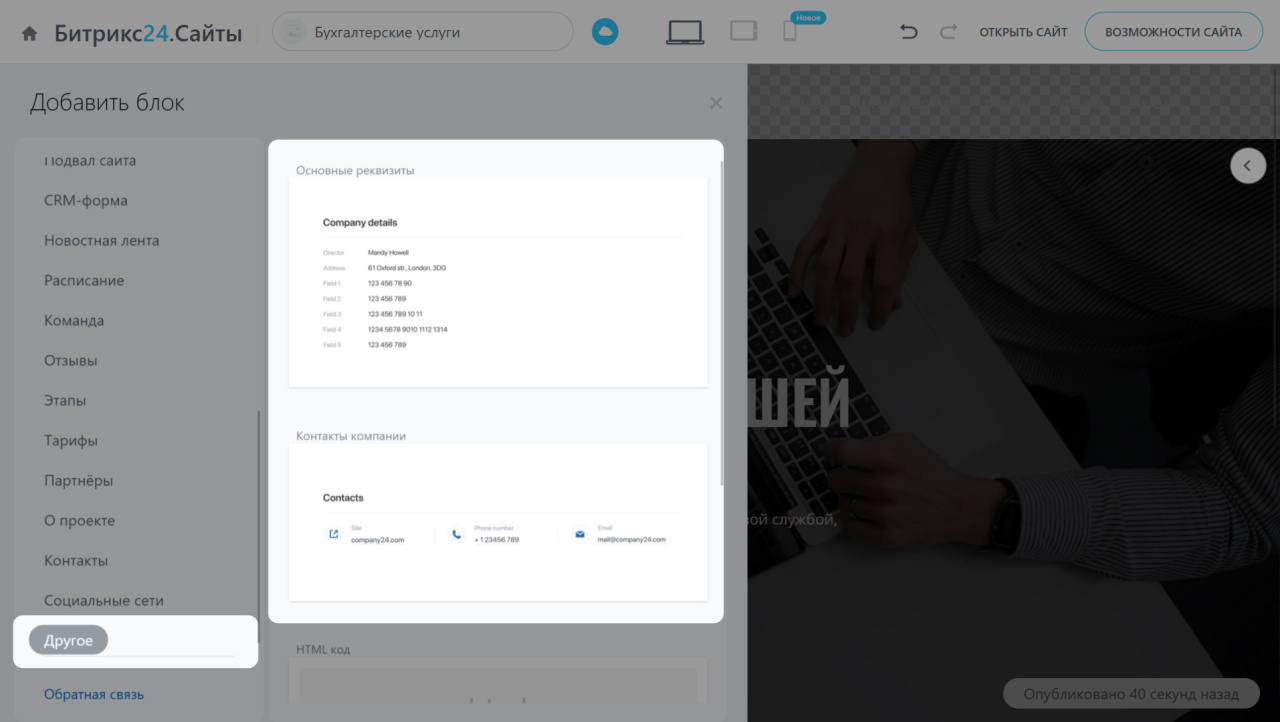Select the О проекте category

point(79,520)
